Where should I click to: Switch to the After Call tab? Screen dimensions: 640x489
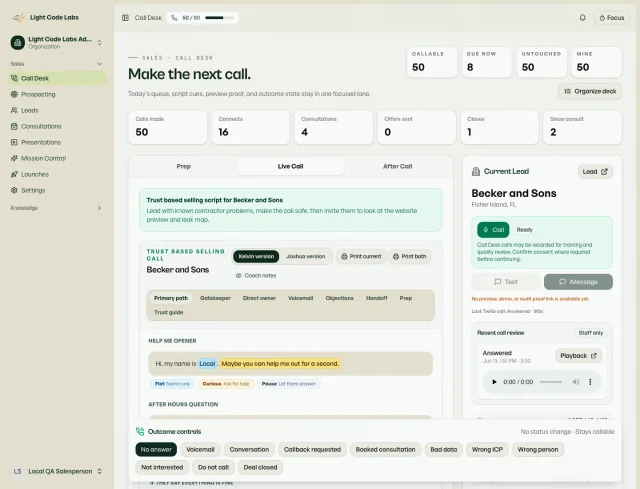398,167
